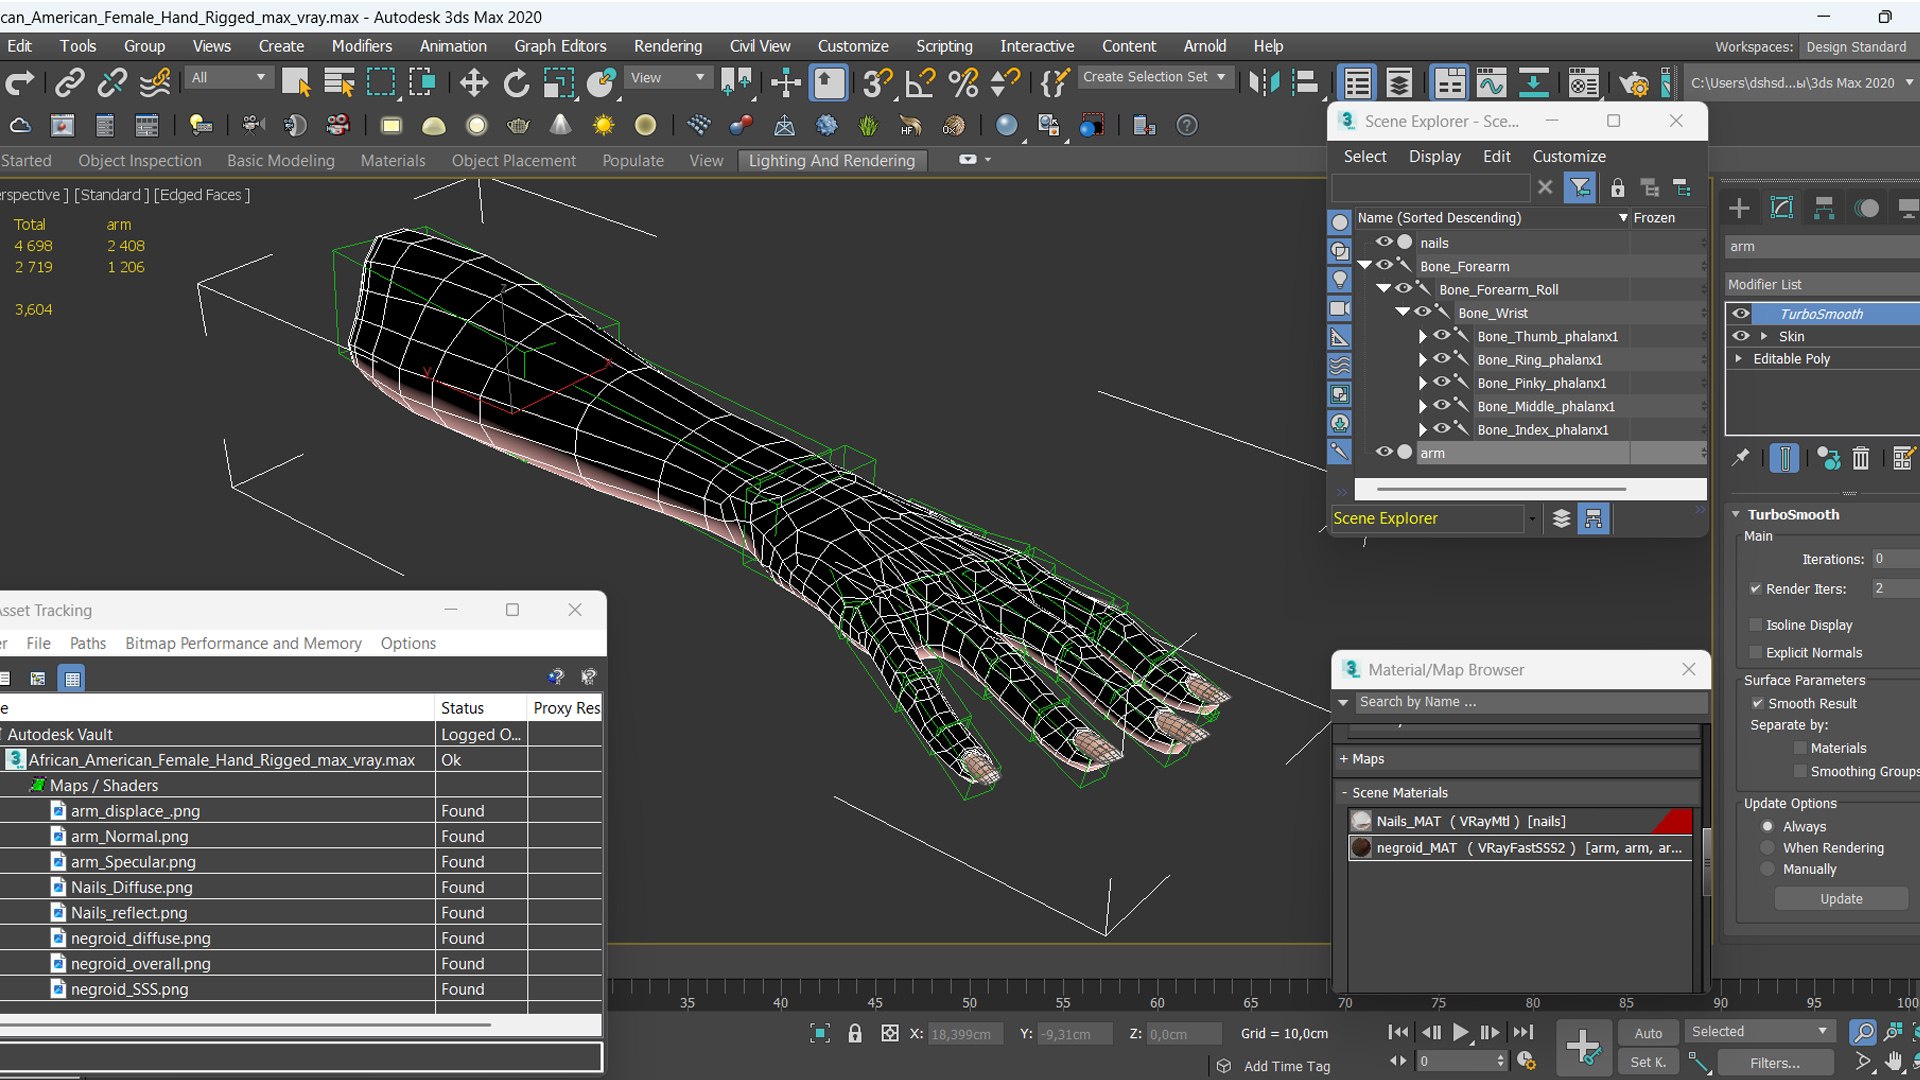
Task: Open the Curve Editor icon
Action: [1490, 83]
